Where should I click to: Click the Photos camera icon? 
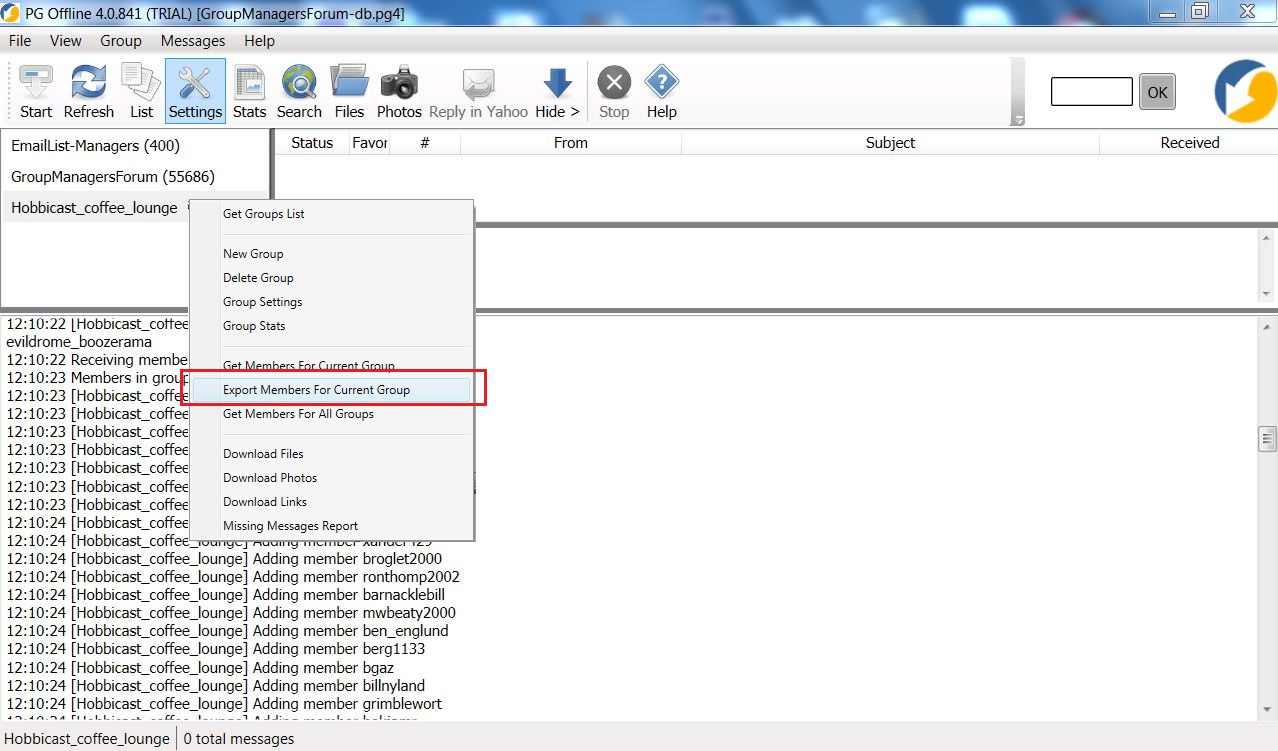click(x=399, y=91)
